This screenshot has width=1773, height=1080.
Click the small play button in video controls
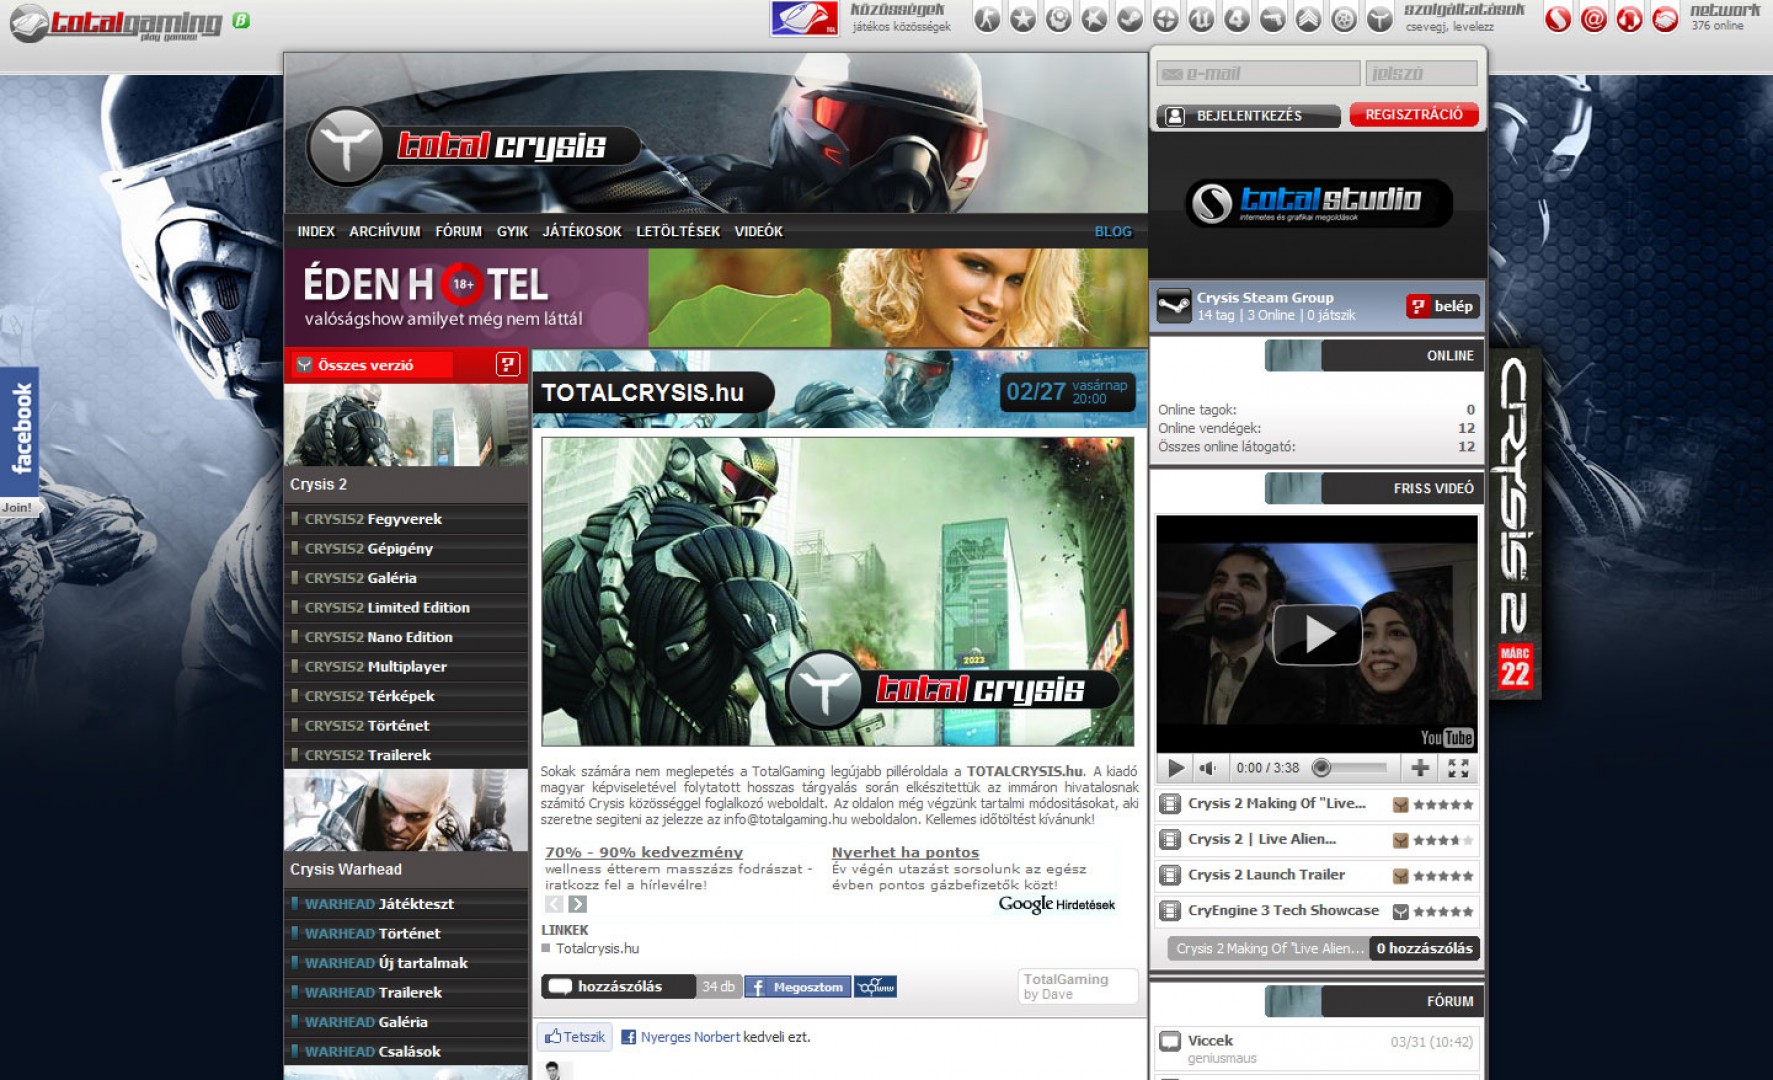coord(1176,768)
